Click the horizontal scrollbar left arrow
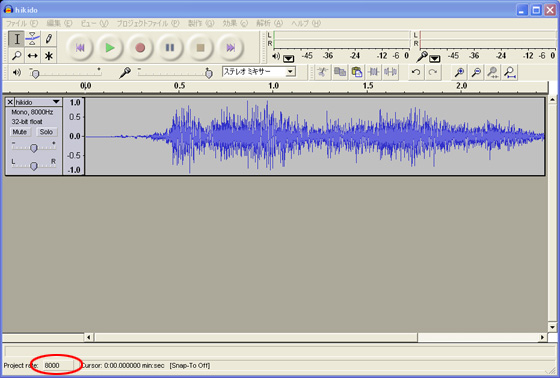The image size is (560, 378). [89, 337]
